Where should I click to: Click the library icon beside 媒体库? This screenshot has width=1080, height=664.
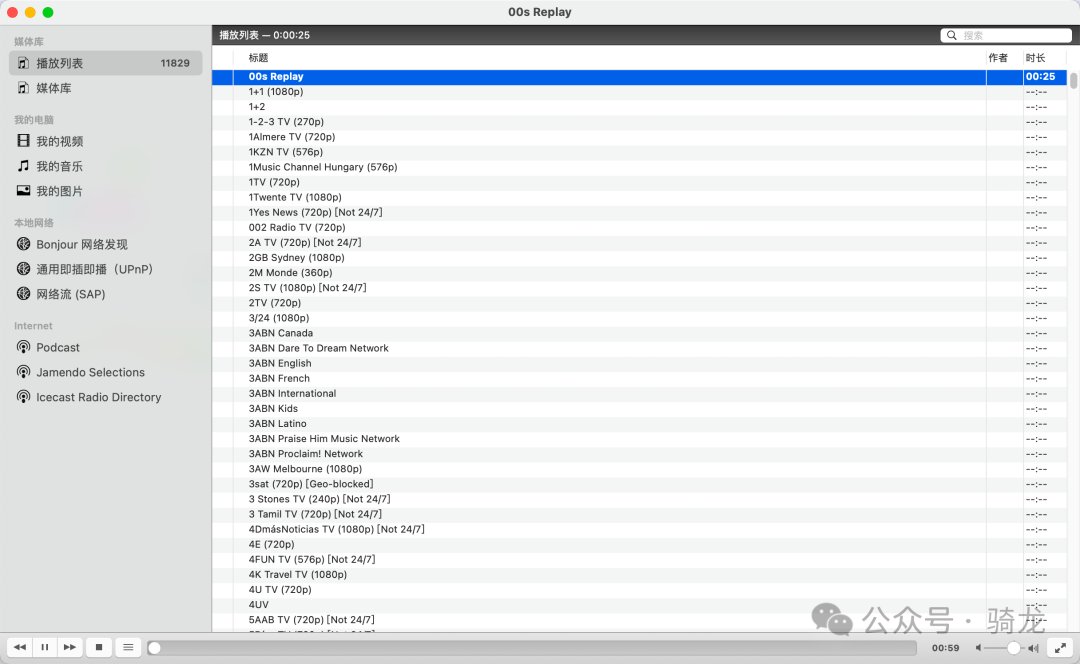point(23,87)
